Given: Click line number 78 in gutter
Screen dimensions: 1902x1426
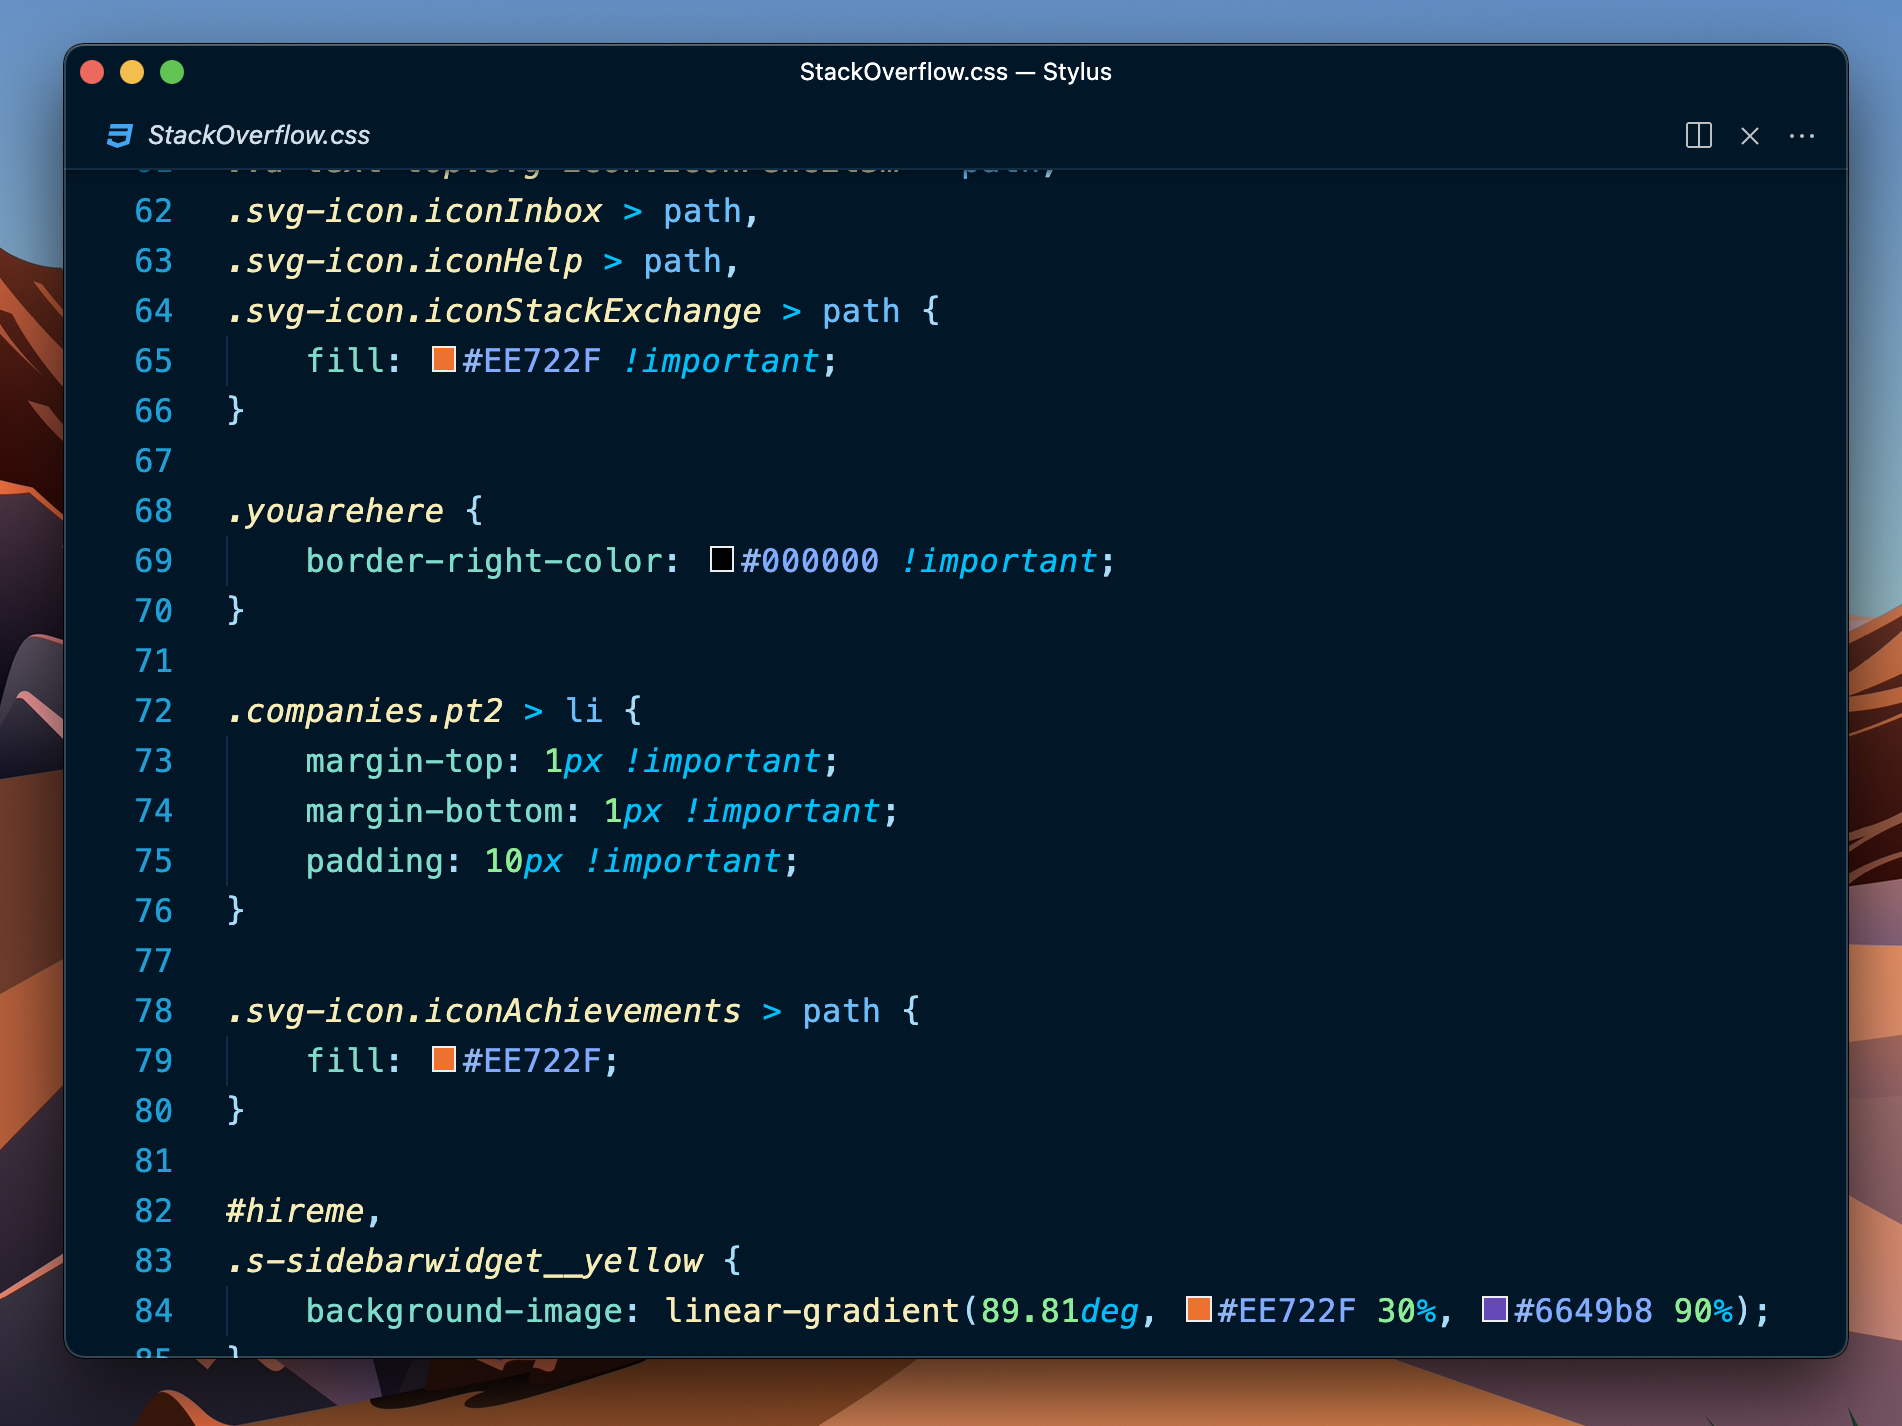Looking at the screenshot, I should 154,1011.
